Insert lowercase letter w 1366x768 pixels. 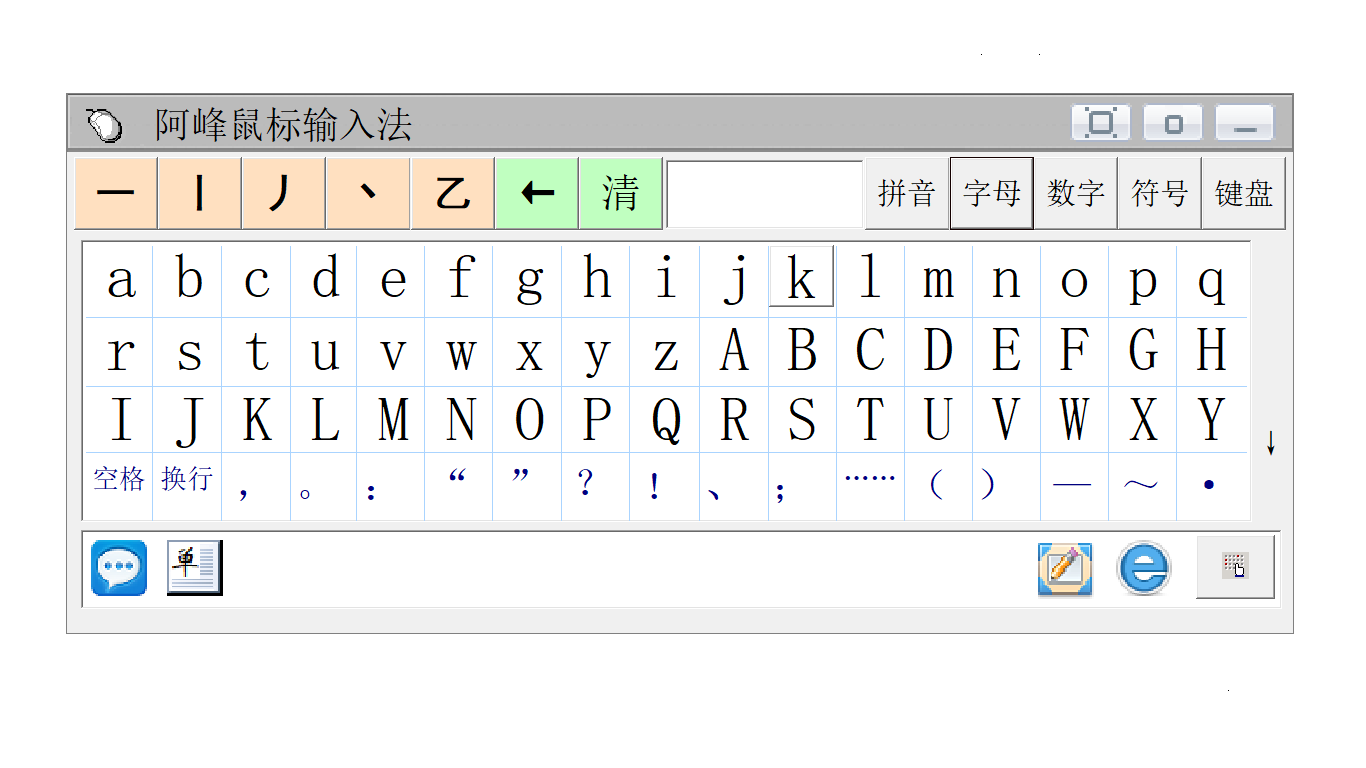[461, 352]
